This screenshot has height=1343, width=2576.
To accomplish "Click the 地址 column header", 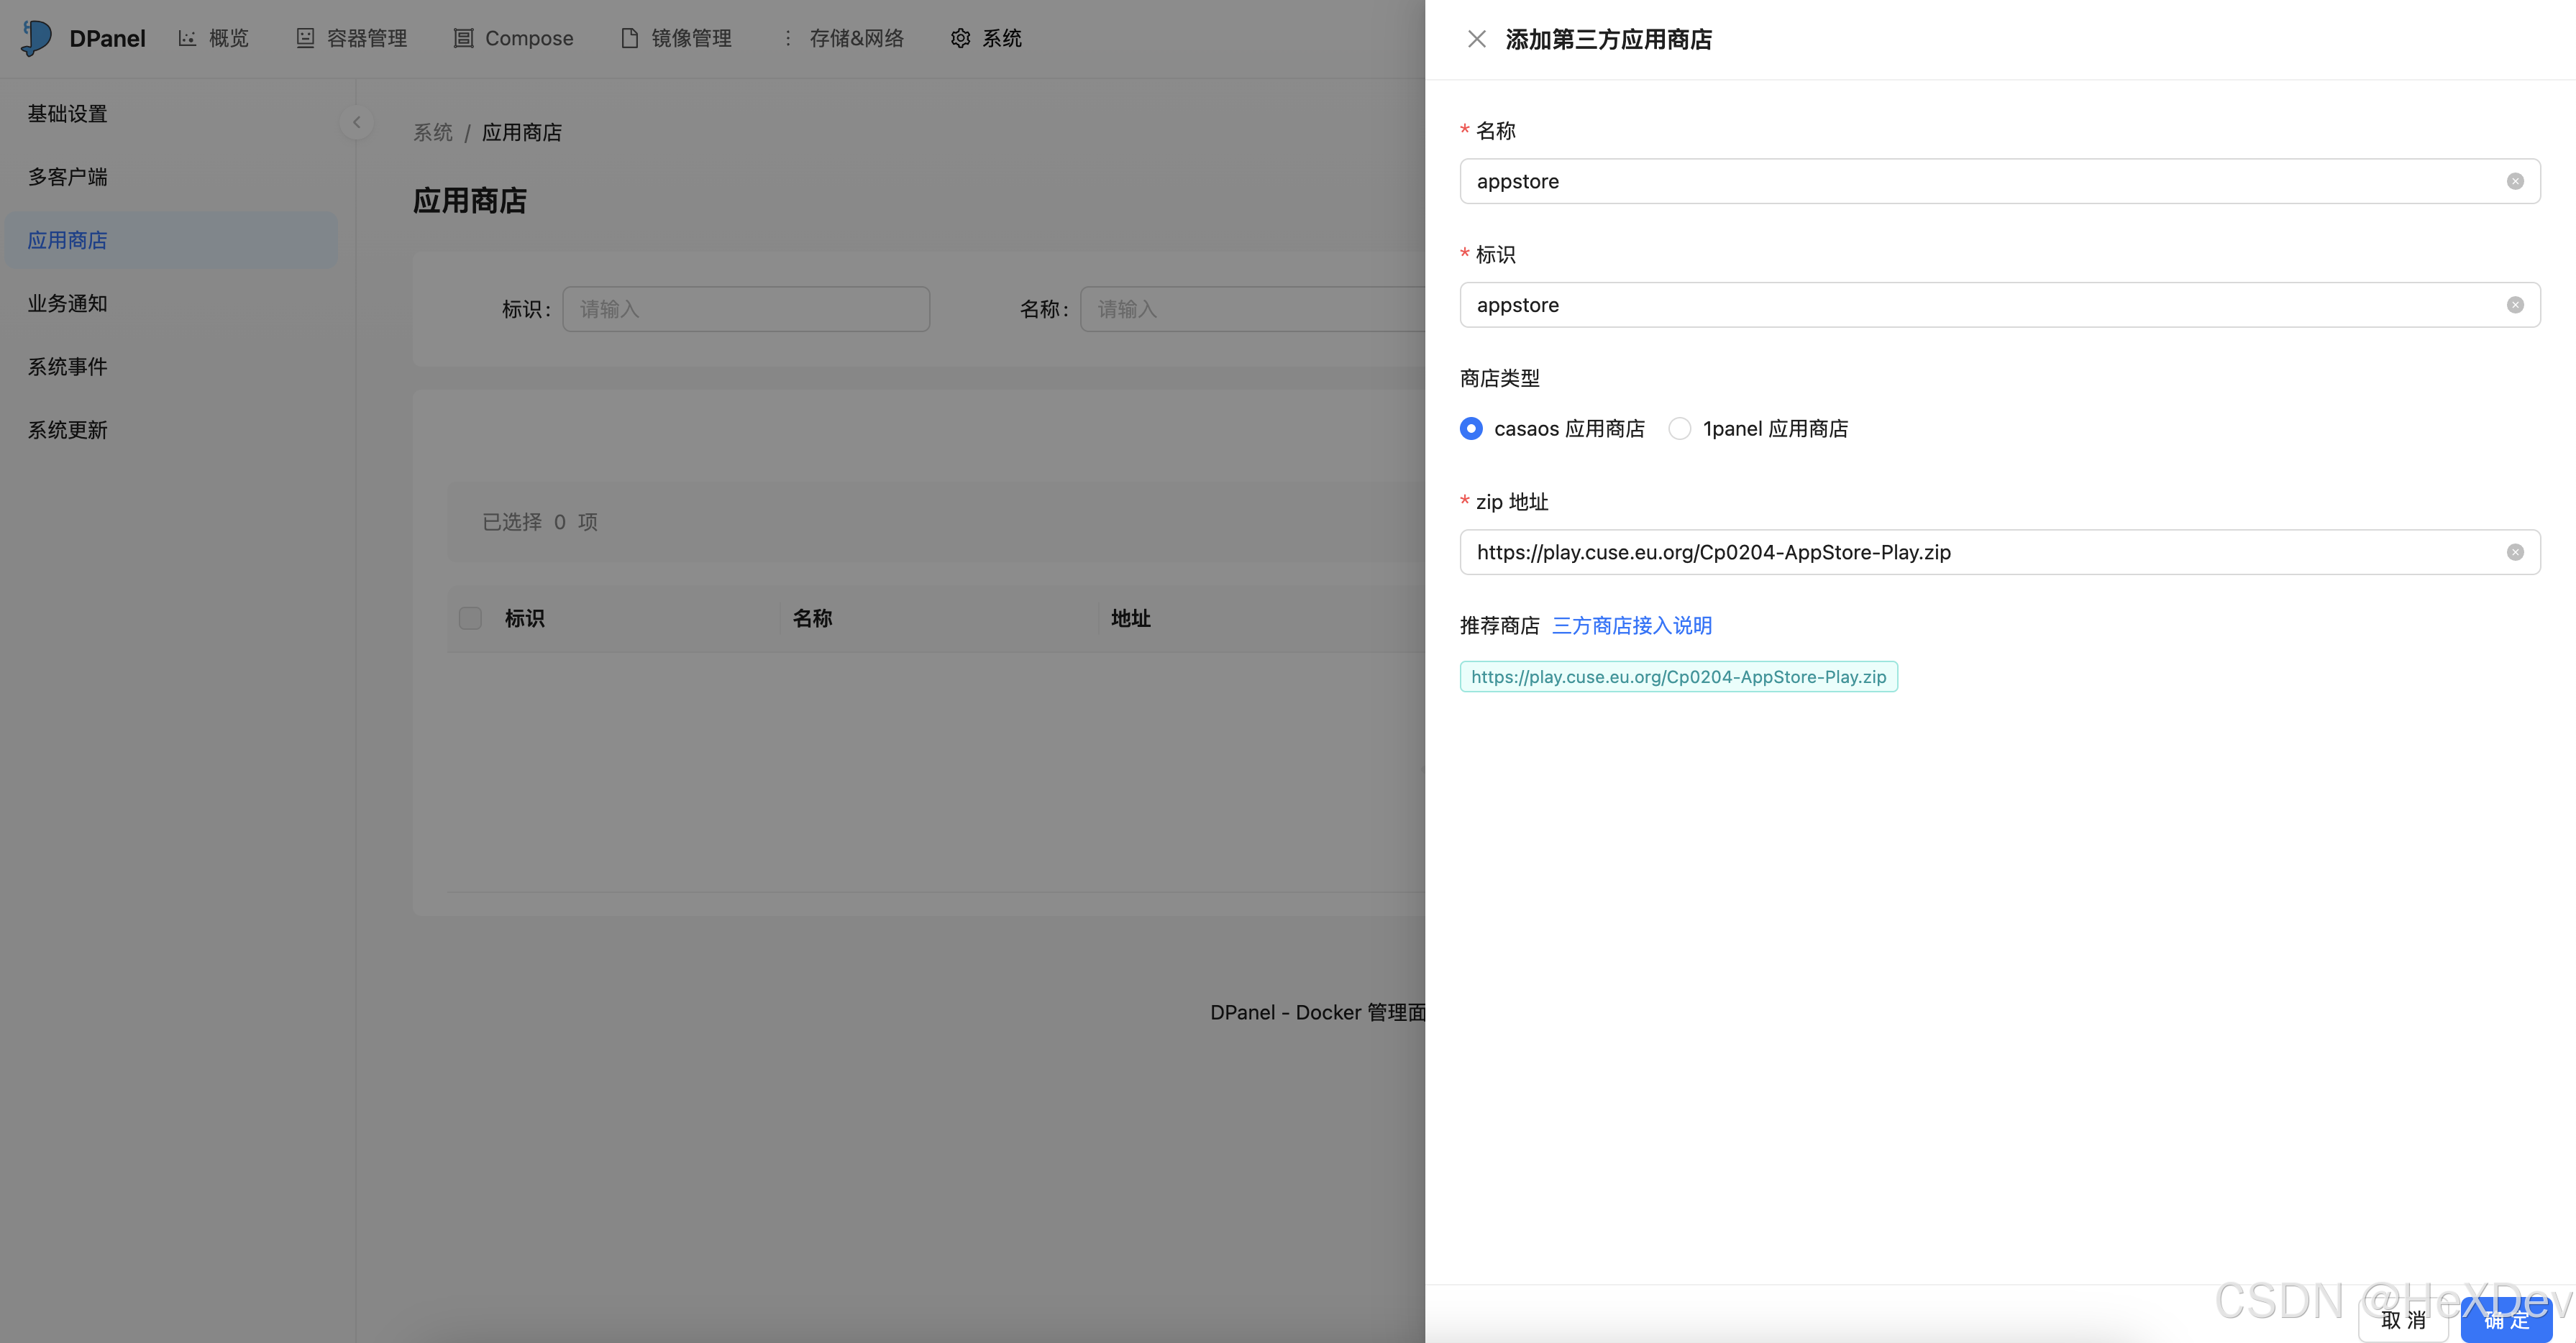I will pyautogui.click(x=1131, y=619).
